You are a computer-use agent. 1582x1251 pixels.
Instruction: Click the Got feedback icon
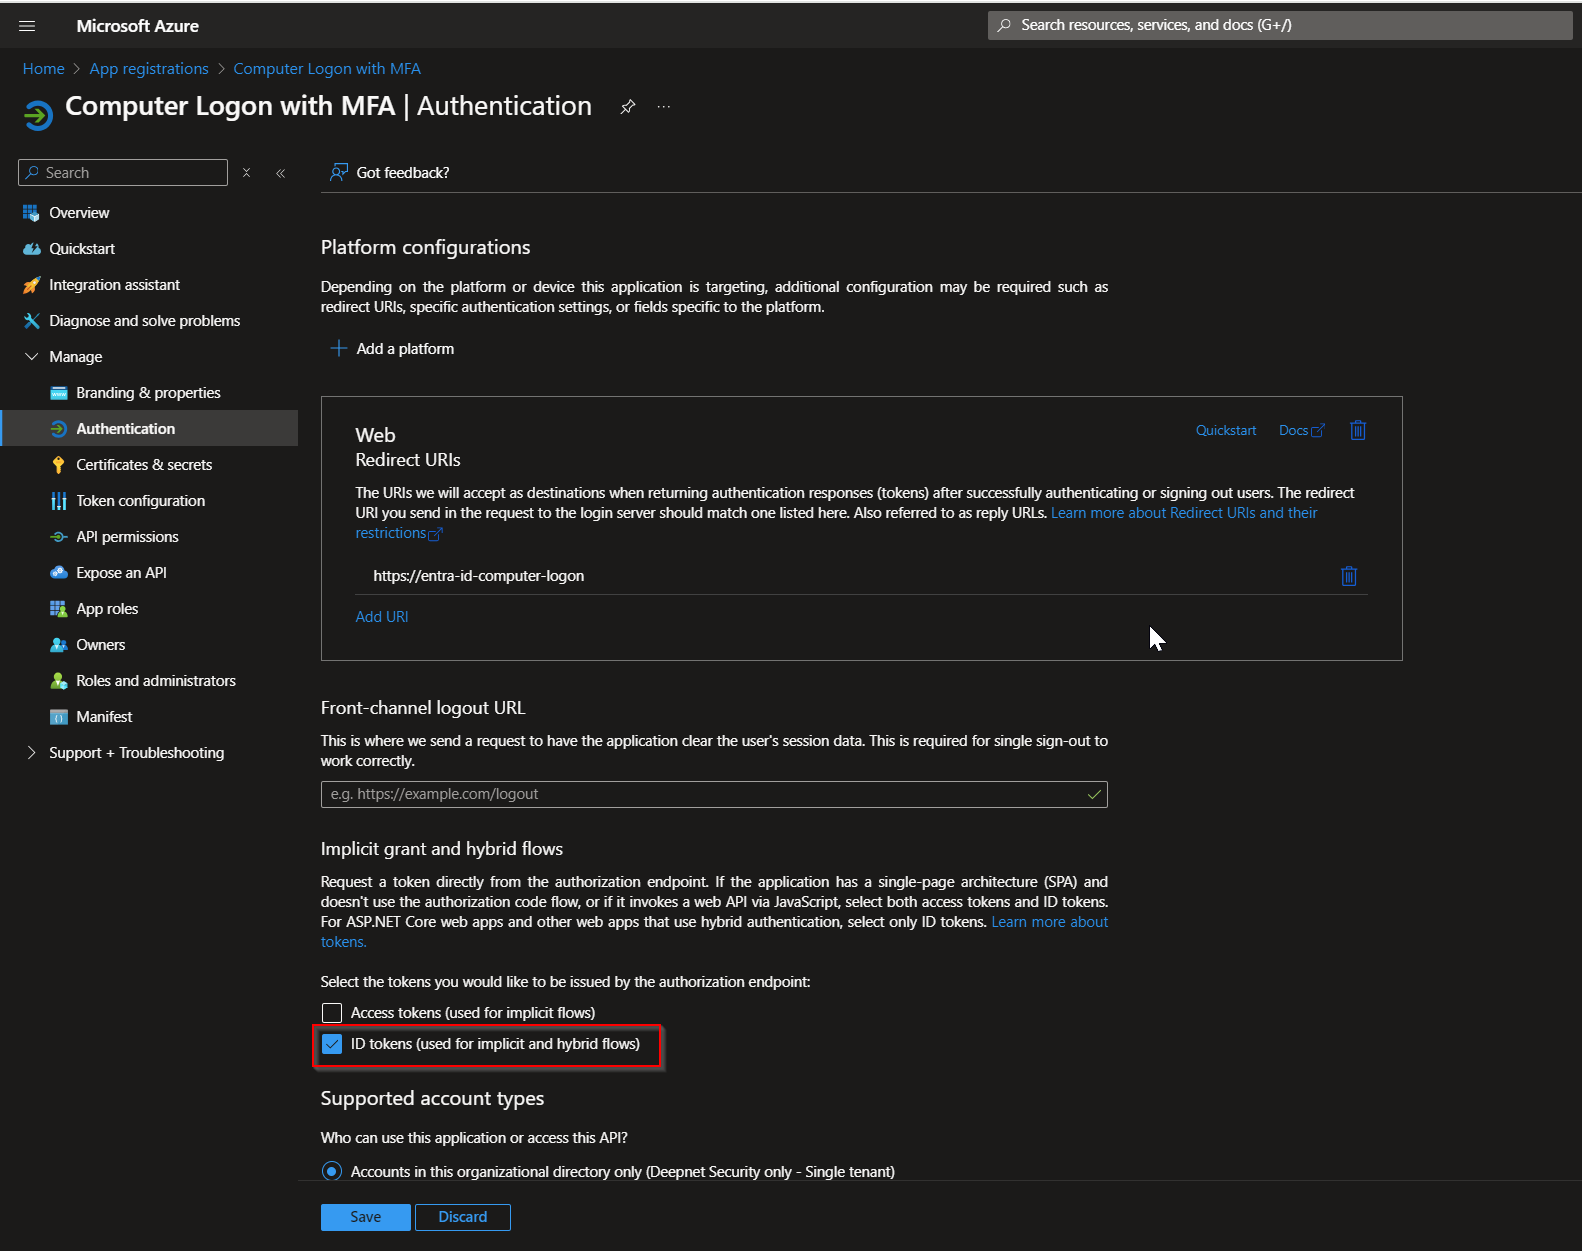pyautogui.click(x=339, y=173)
